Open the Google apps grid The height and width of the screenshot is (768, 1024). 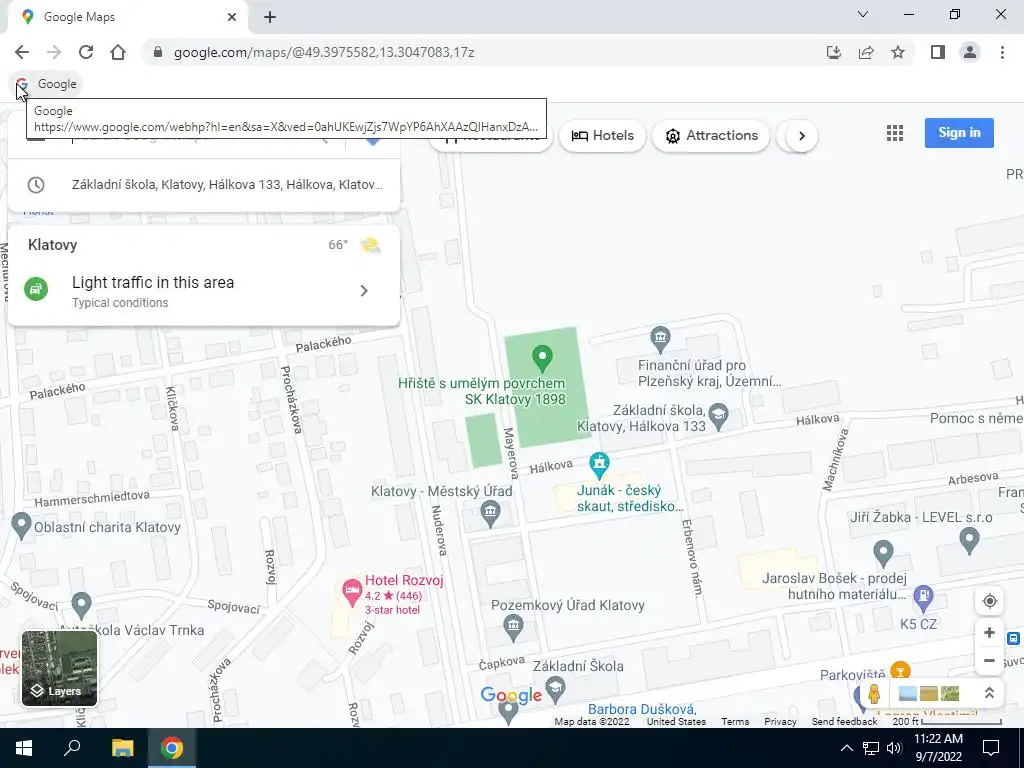(x=895, y=133)
